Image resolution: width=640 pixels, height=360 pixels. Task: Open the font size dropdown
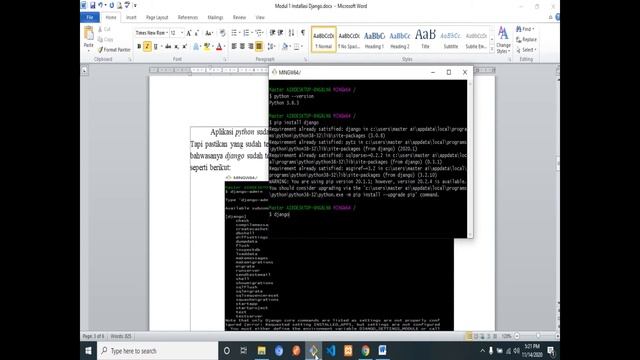[182, 33]
